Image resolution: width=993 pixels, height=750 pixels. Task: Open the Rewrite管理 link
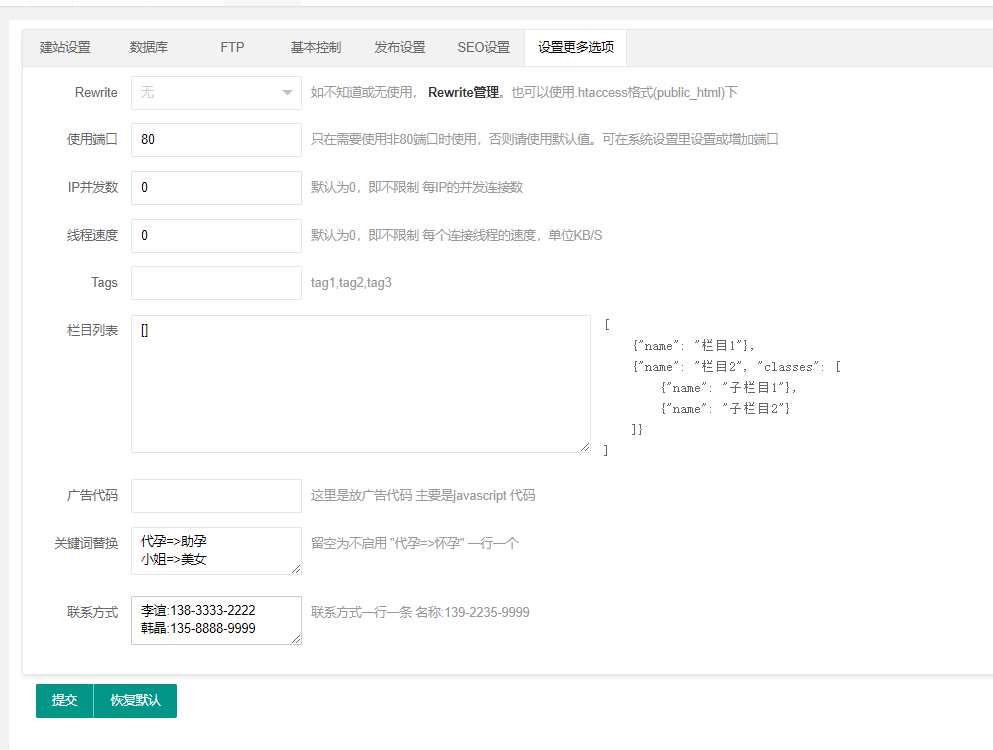[464, 92]
